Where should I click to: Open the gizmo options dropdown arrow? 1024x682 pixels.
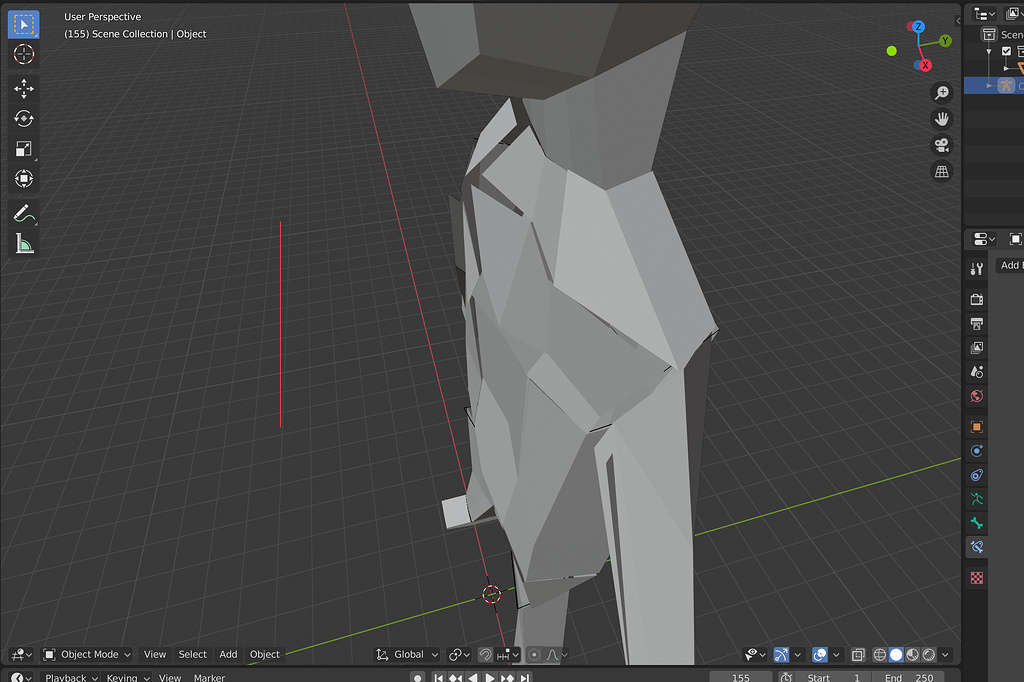pos(797,655)
